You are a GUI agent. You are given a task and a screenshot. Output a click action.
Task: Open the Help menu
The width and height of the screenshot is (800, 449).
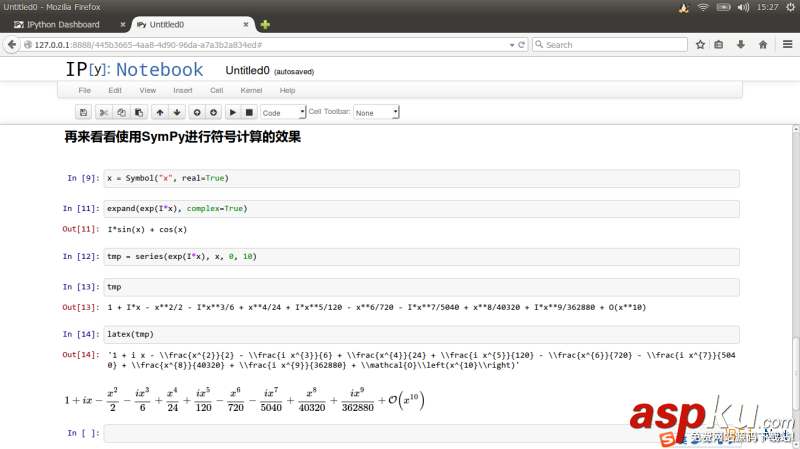[287, 90]
